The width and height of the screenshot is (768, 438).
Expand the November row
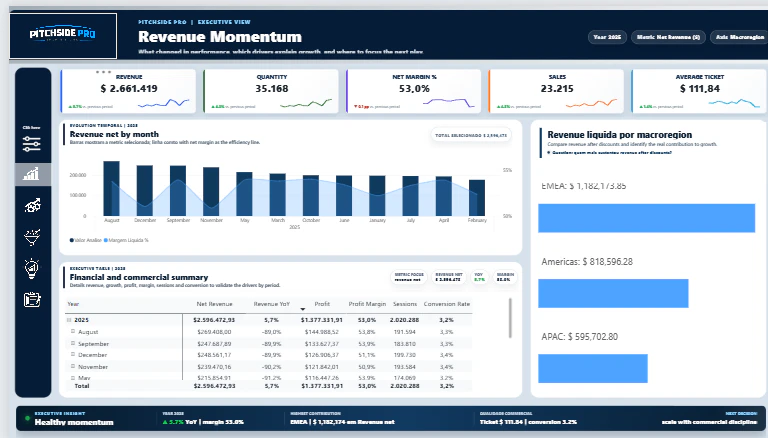pyautogui.click(x=73, y=366)
